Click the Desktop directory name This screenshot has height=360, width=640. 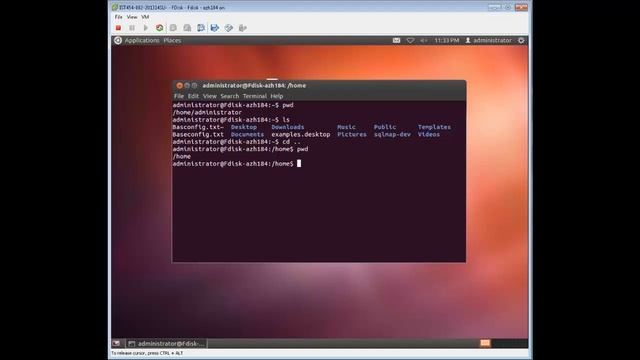[244, 127]
